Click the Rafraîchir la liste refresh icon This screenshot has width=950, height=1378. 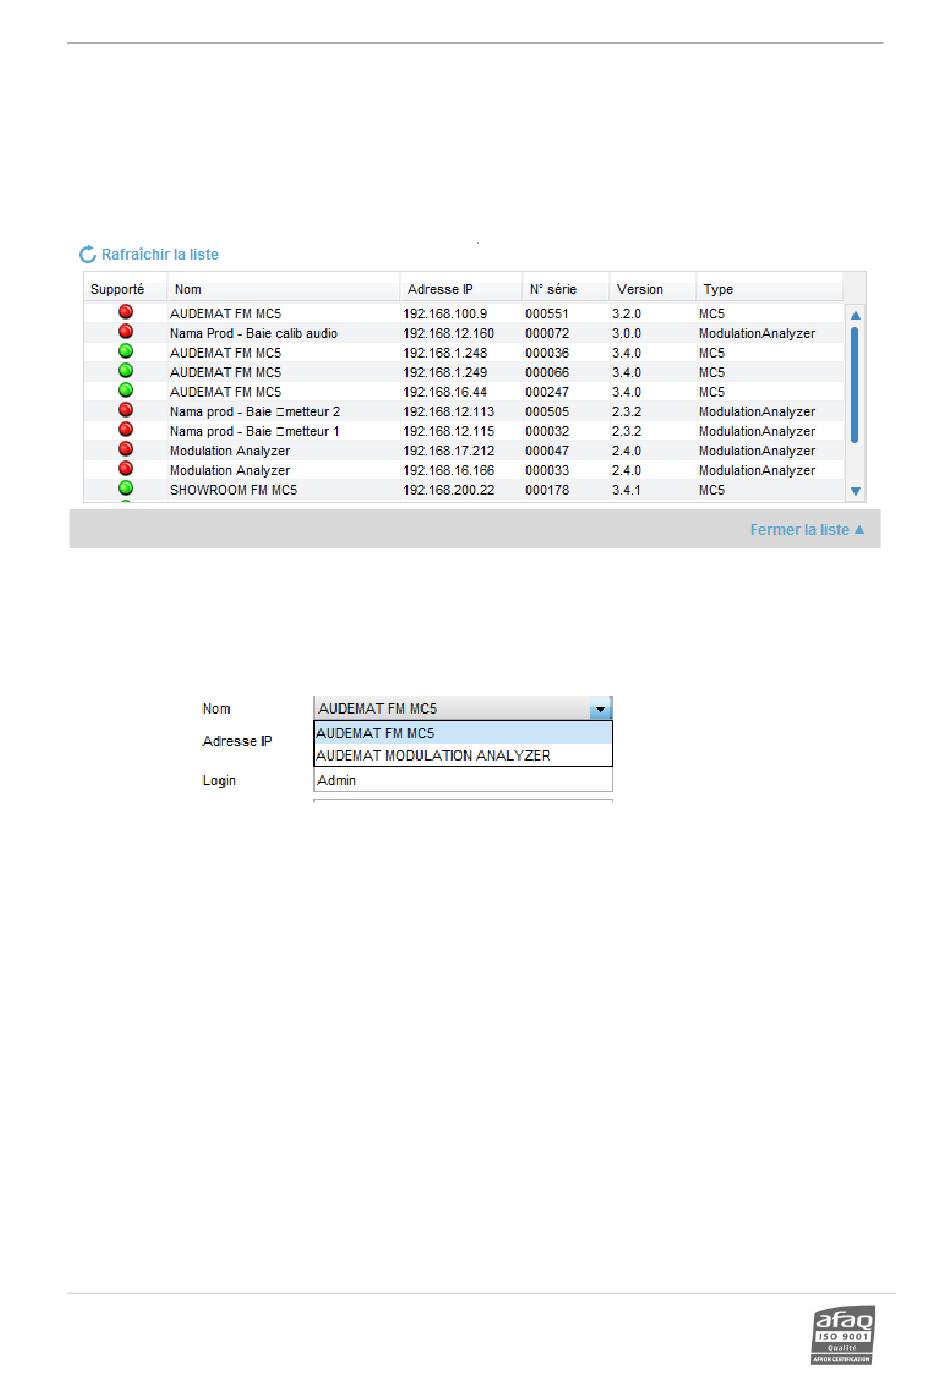[88, 254]
